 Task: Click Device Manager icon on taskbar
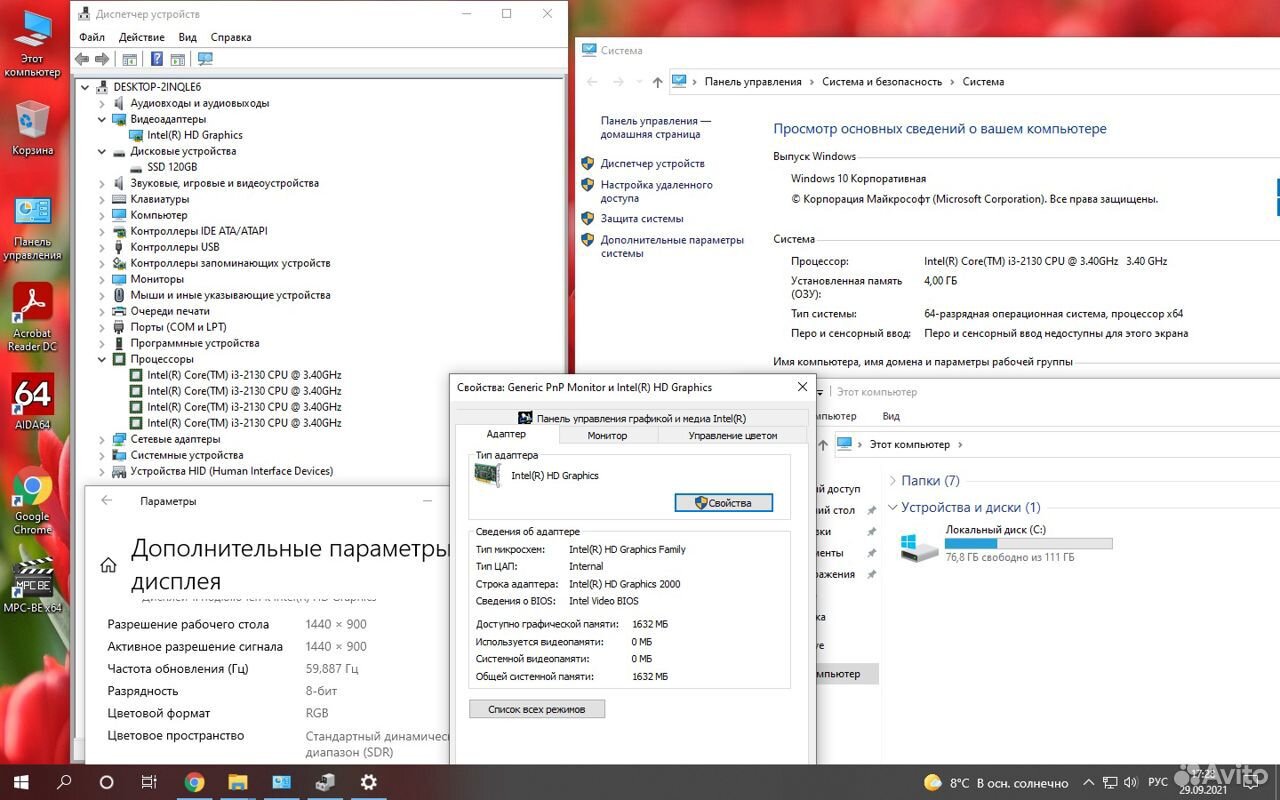pyautogui.click(x=324, y=782)
